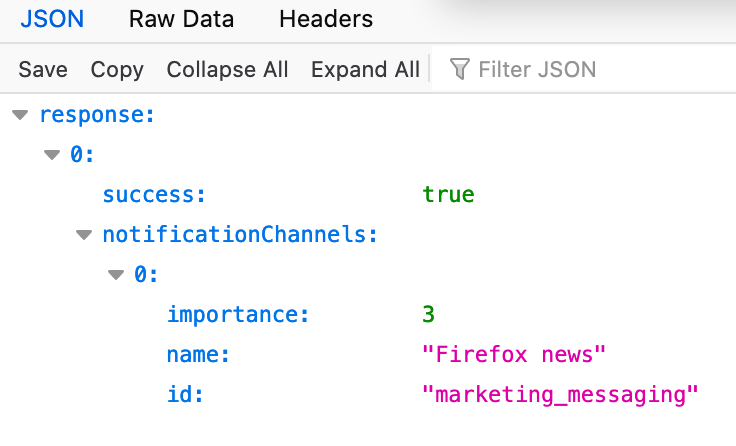Open the Raw Data tab
The height and width of the screenshot is (446, 736).
tap(181, 19)
